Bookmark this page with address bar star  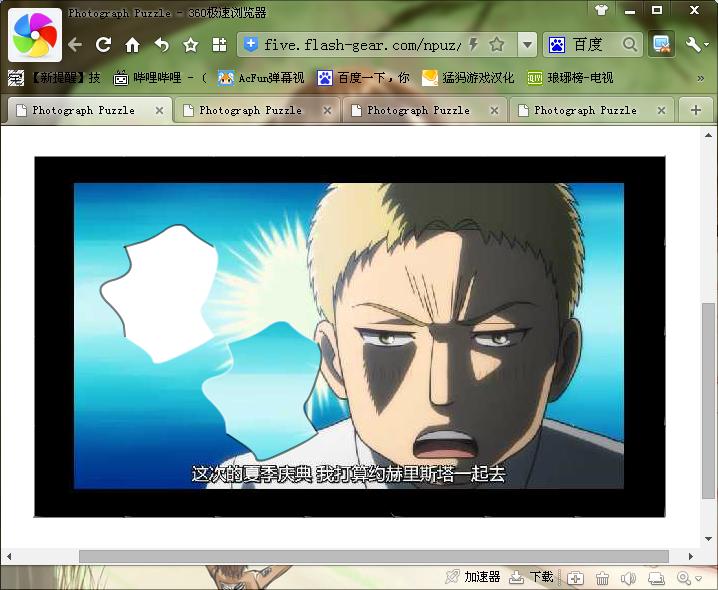[497, 45]
